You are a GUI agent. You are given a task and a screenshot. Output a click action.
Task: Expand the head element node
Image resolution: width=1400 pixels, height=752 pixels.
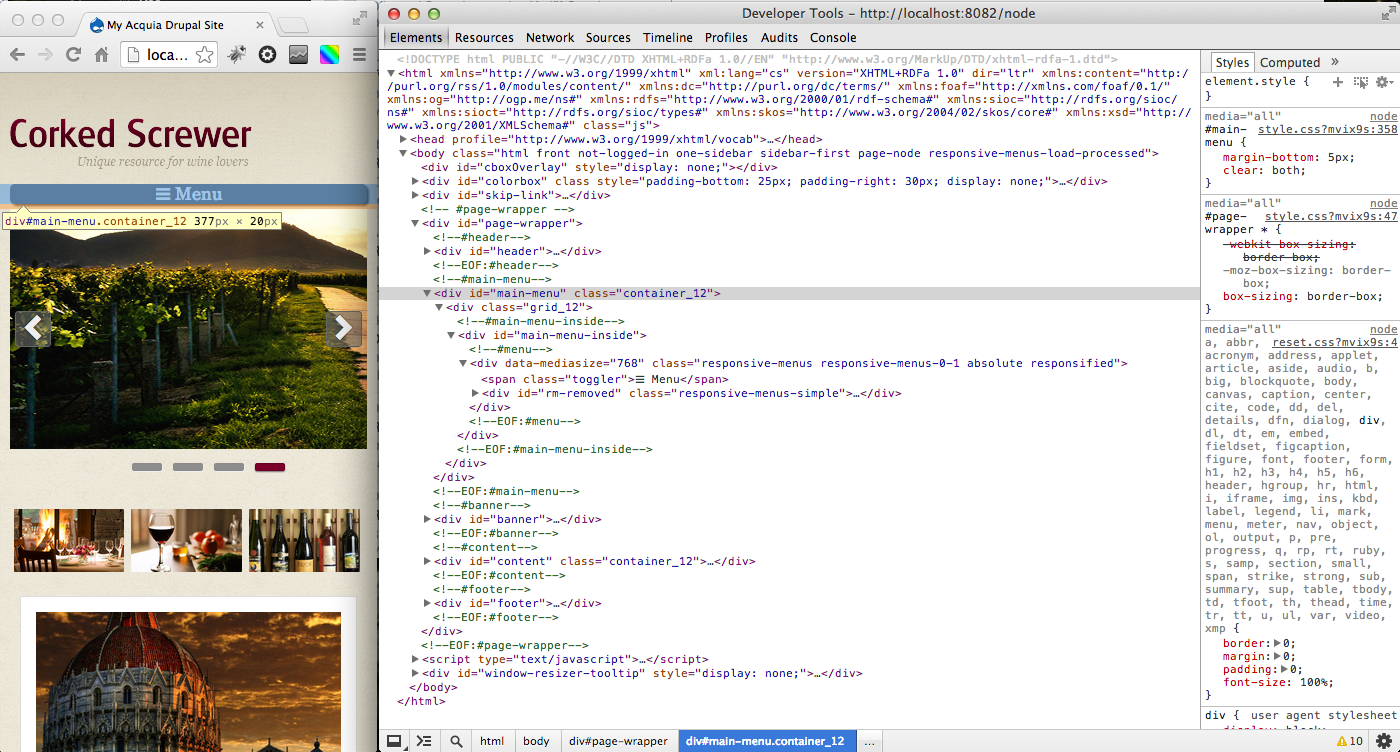tap(403, 139)
